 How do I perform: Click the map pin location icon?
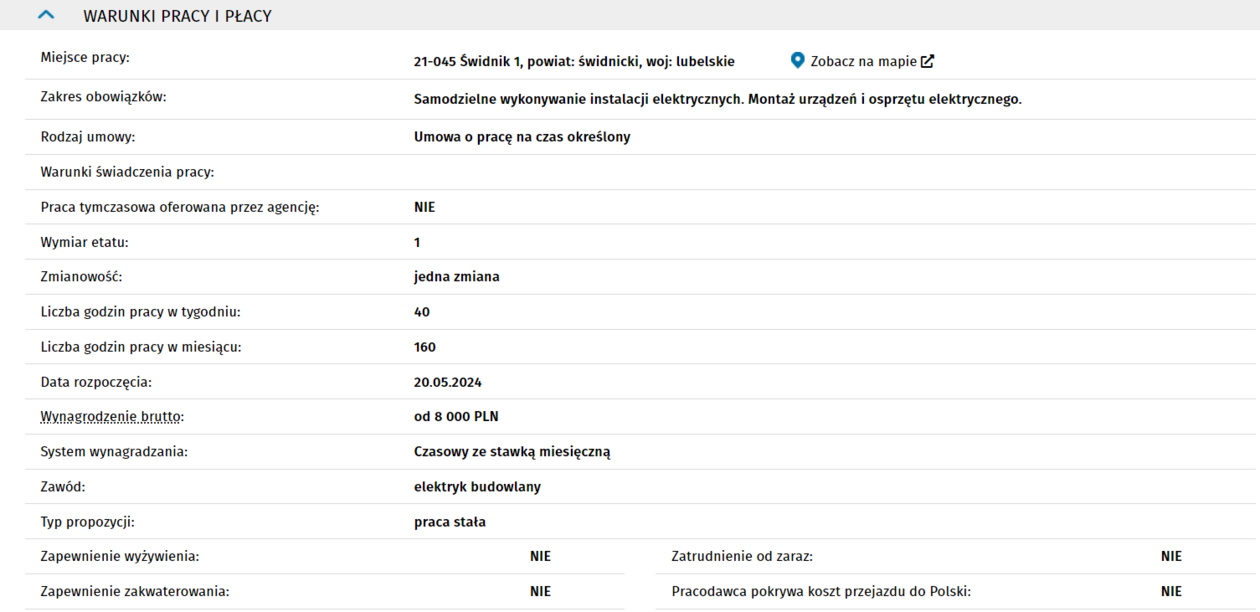click(797, 61)
